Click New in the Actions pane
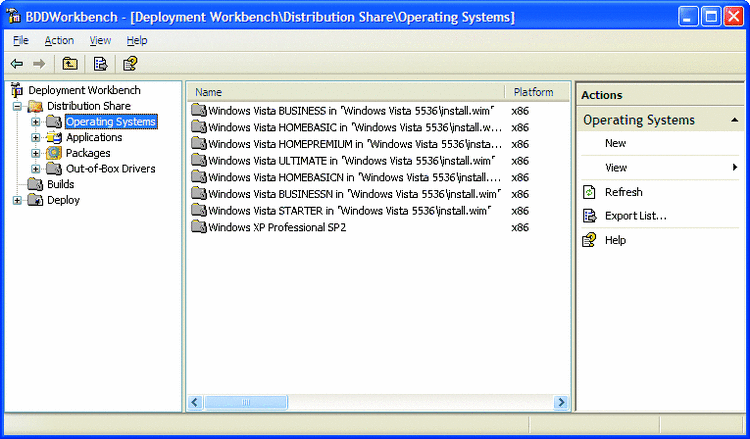750x439 pixels. pos(615,143)
